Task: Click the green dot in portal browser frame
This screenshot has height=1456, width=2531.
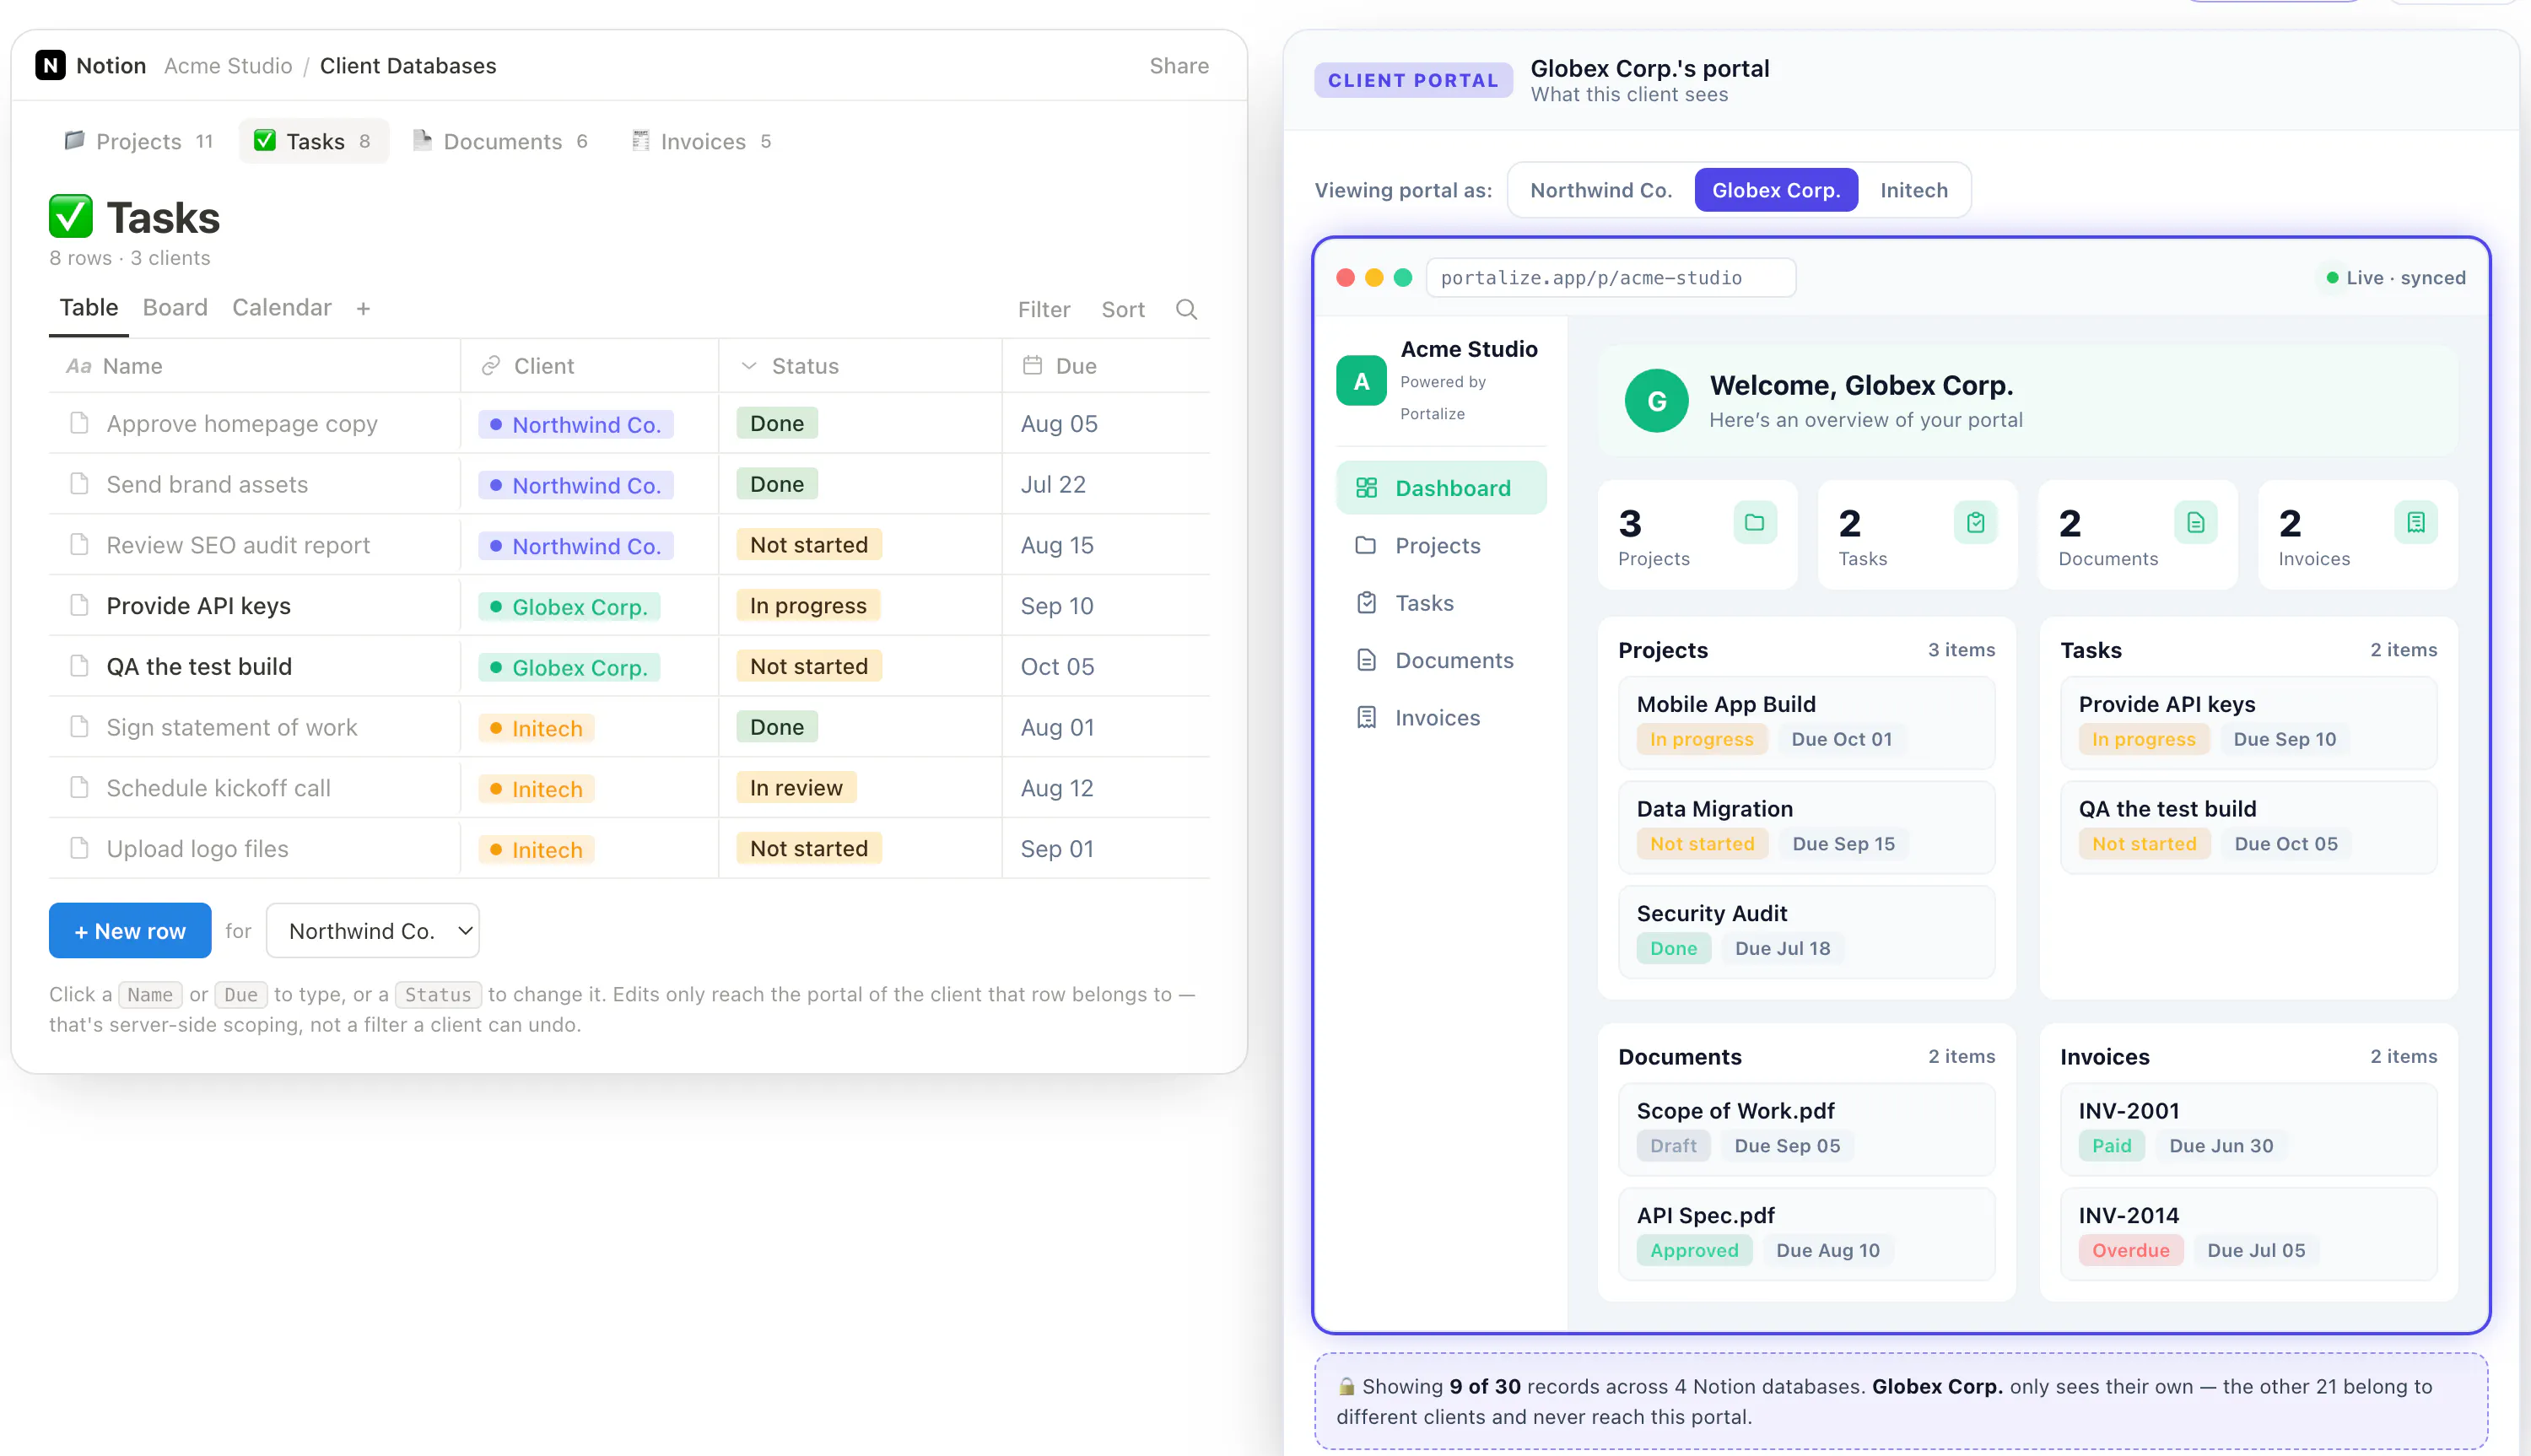Action: pos(1403,277)
